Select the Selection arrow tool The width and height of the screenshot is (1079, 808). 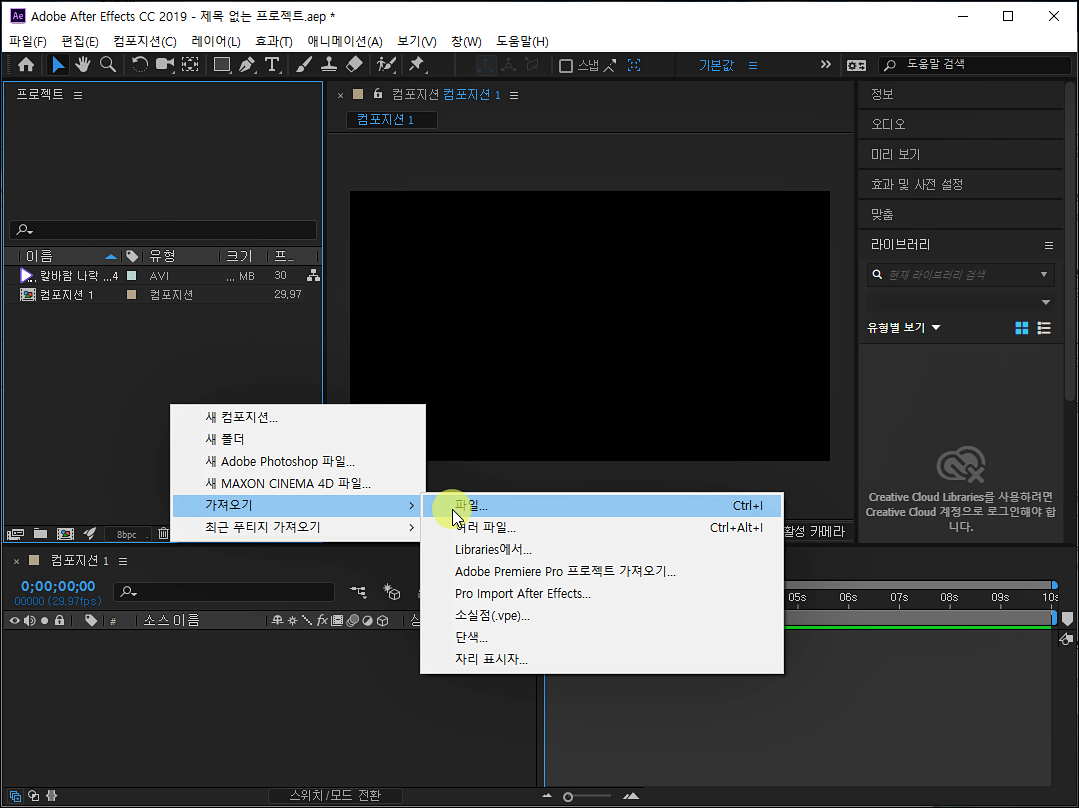tap(58, 65)
